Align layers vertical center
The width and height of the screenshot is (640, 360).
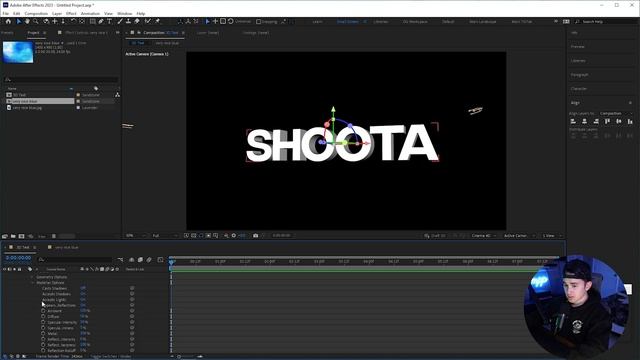coord(619,121)
